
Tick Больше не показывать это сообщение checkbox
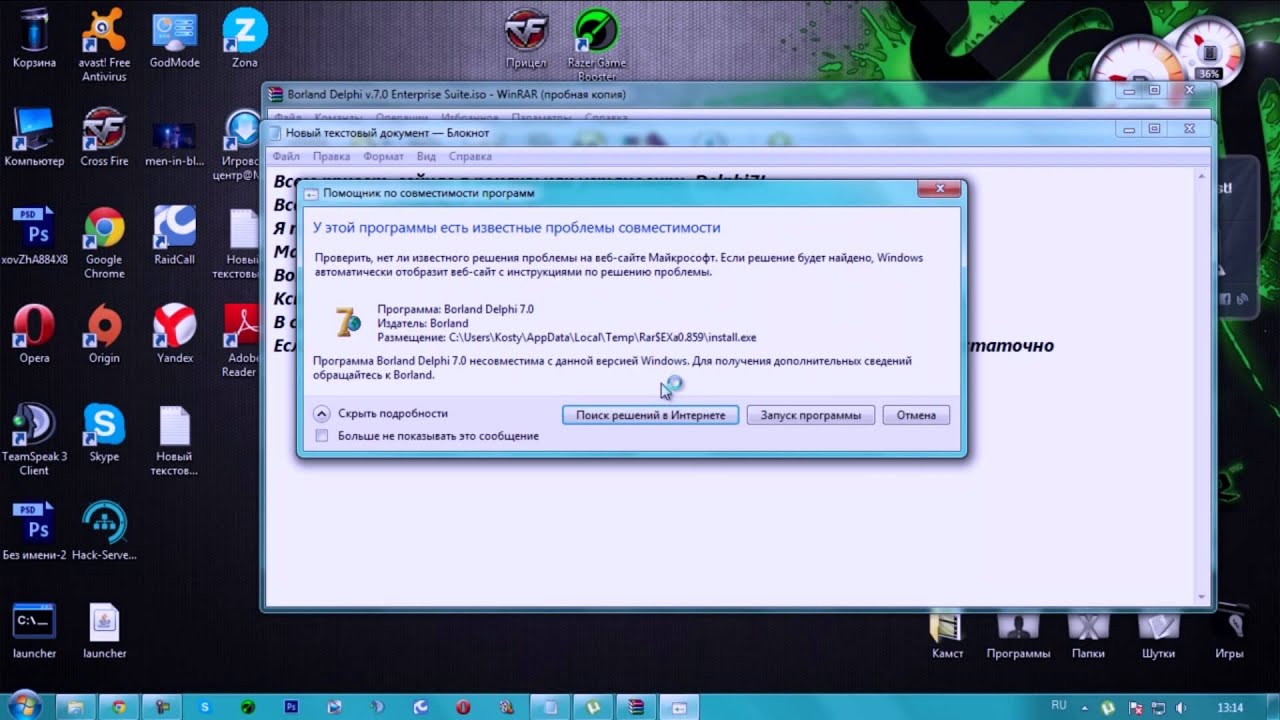click(x=322, y=436)
